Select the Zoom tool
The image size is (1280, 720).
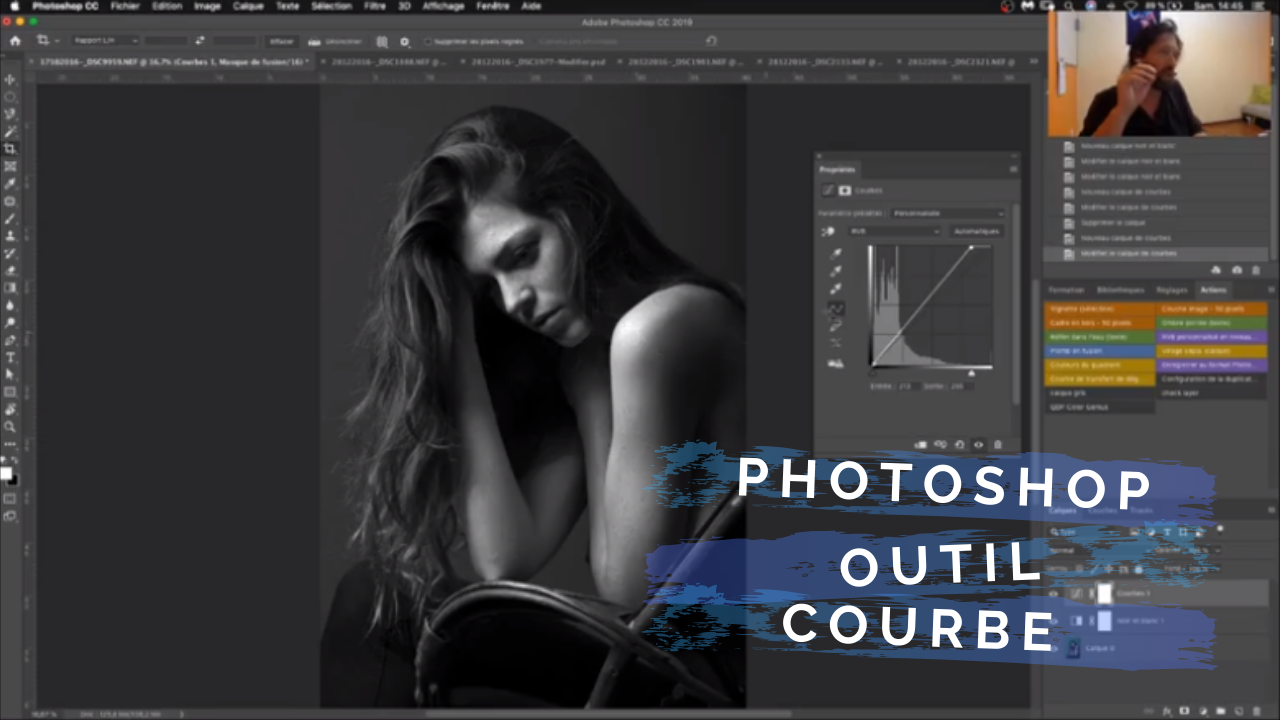click(x=10, y=426)
